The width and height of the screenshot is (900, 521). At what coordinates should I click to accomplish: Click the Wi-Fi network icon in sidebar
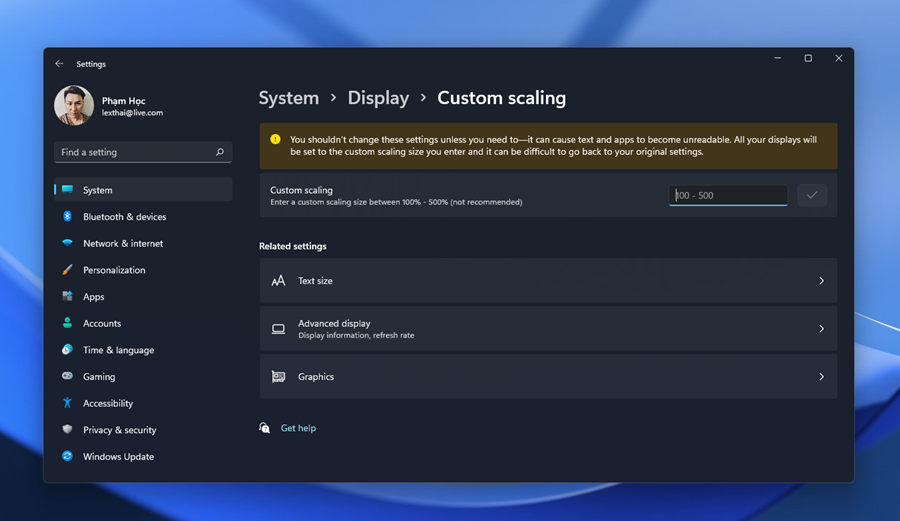[x=67, y=243]
